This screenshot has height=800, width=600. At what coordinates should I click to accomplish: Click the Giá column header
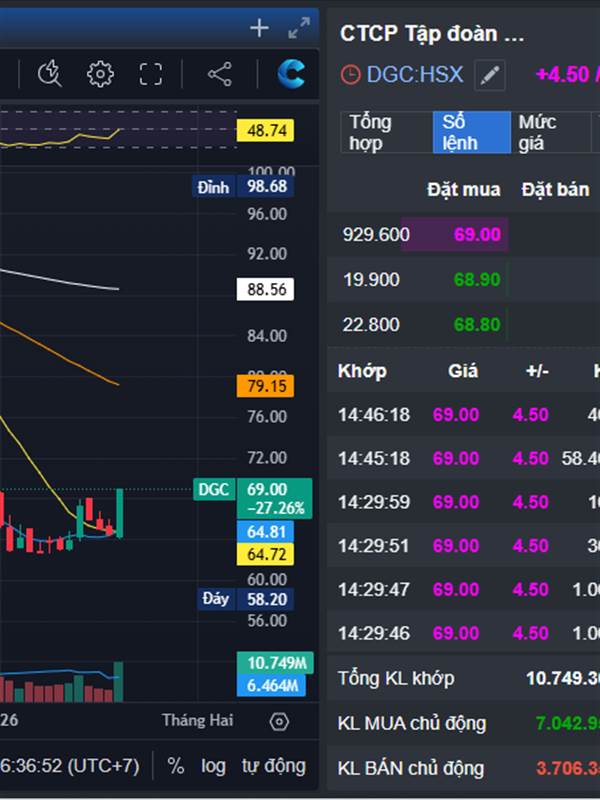pyautogui.click(x=463, y=371)
